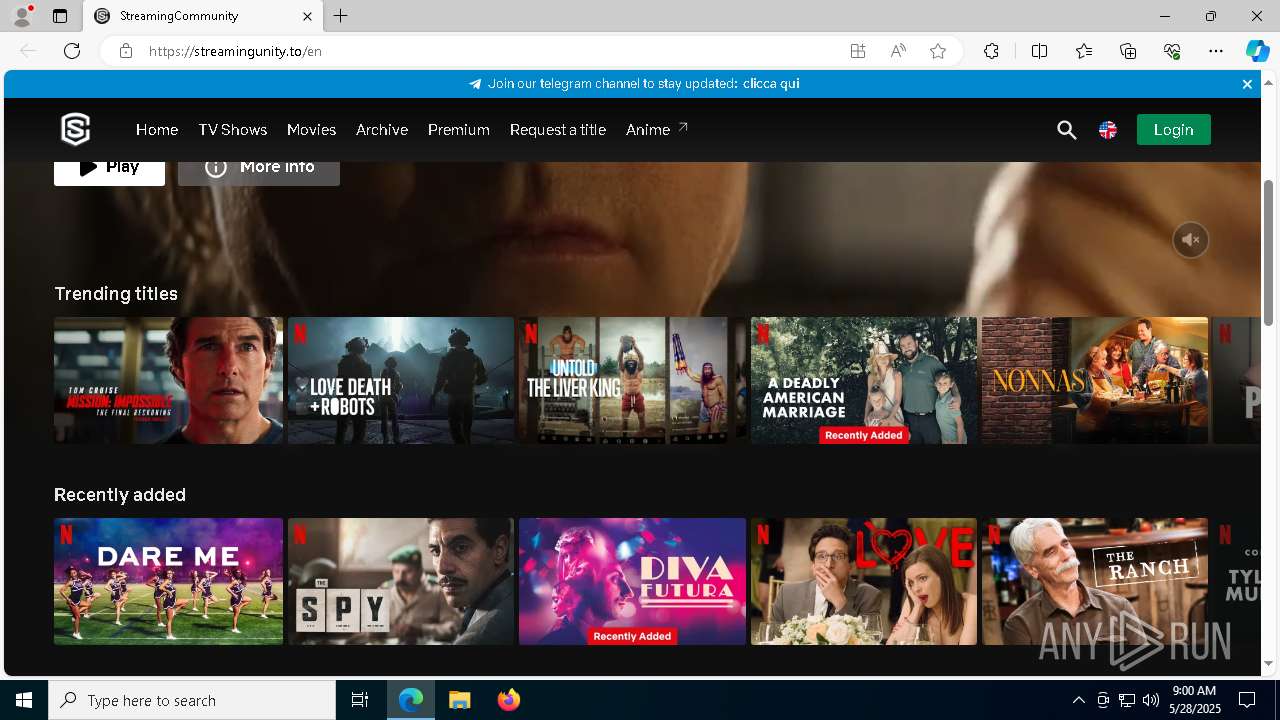Image resolution: width=1280 pixels, height=720 pixels.
Task: Open the volume control in tray
Action: tap(1150, 700)
